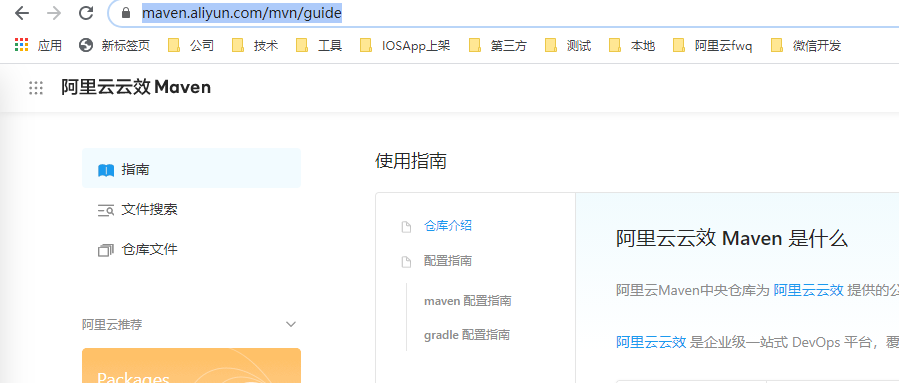Click the 仓库文件 stacked files icon

pyautogui.click(x=106, y=251)
